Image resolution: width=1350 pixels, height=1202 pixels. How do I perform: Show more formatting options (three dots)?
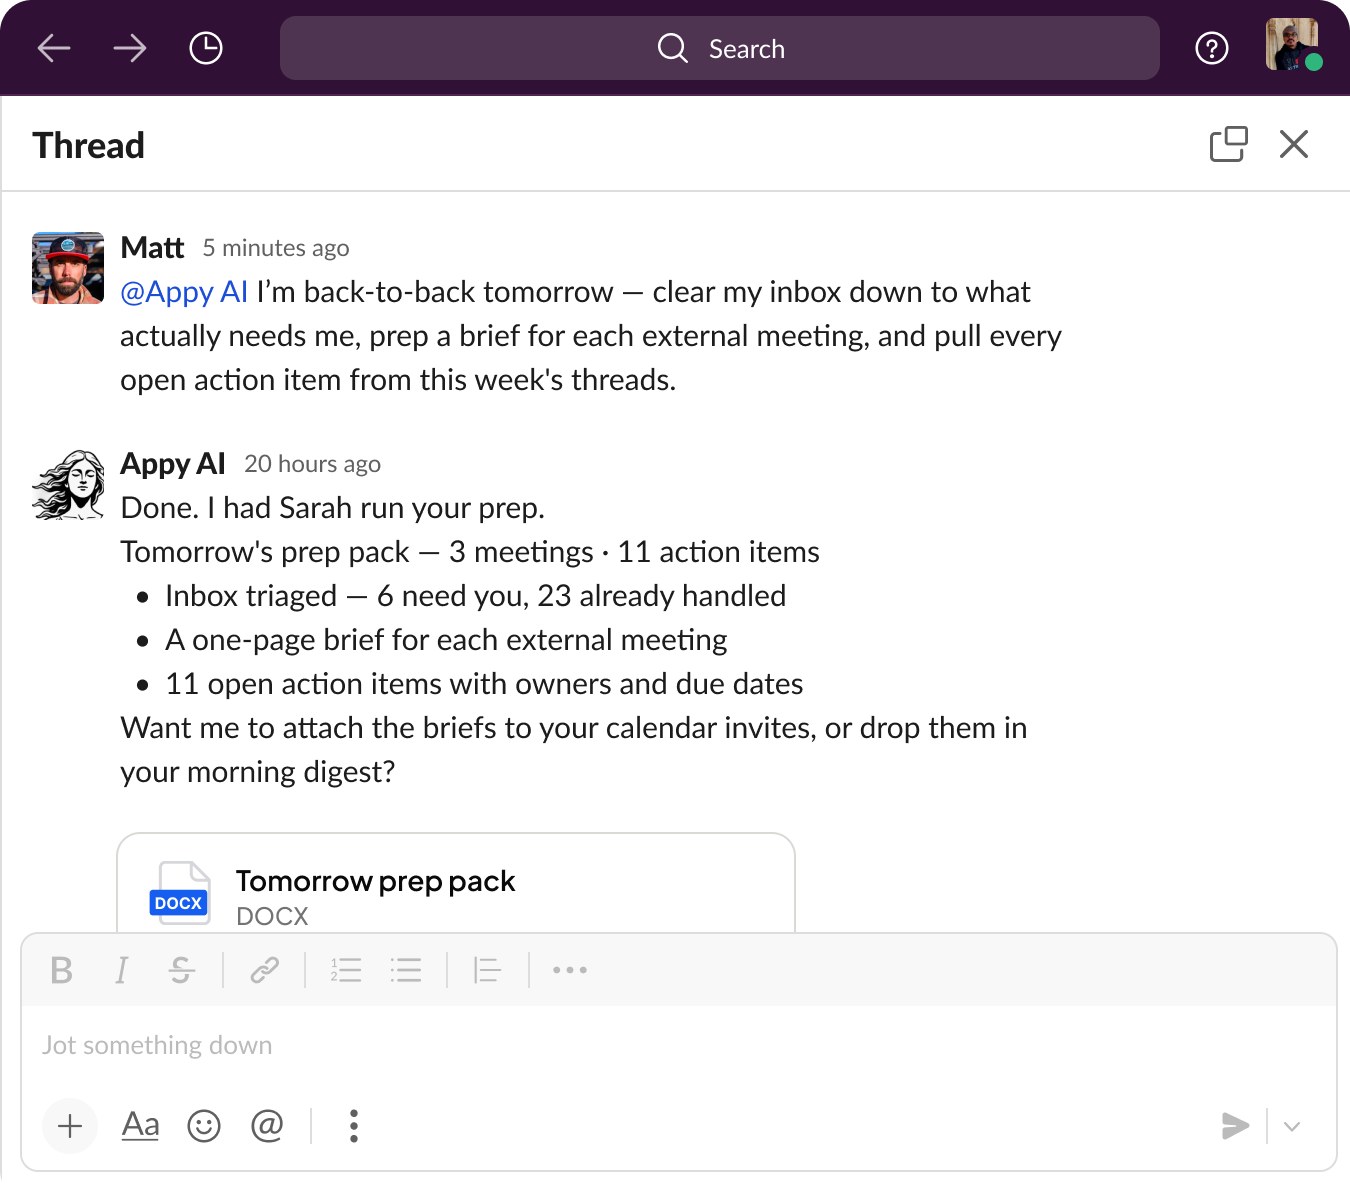(570, 970)
